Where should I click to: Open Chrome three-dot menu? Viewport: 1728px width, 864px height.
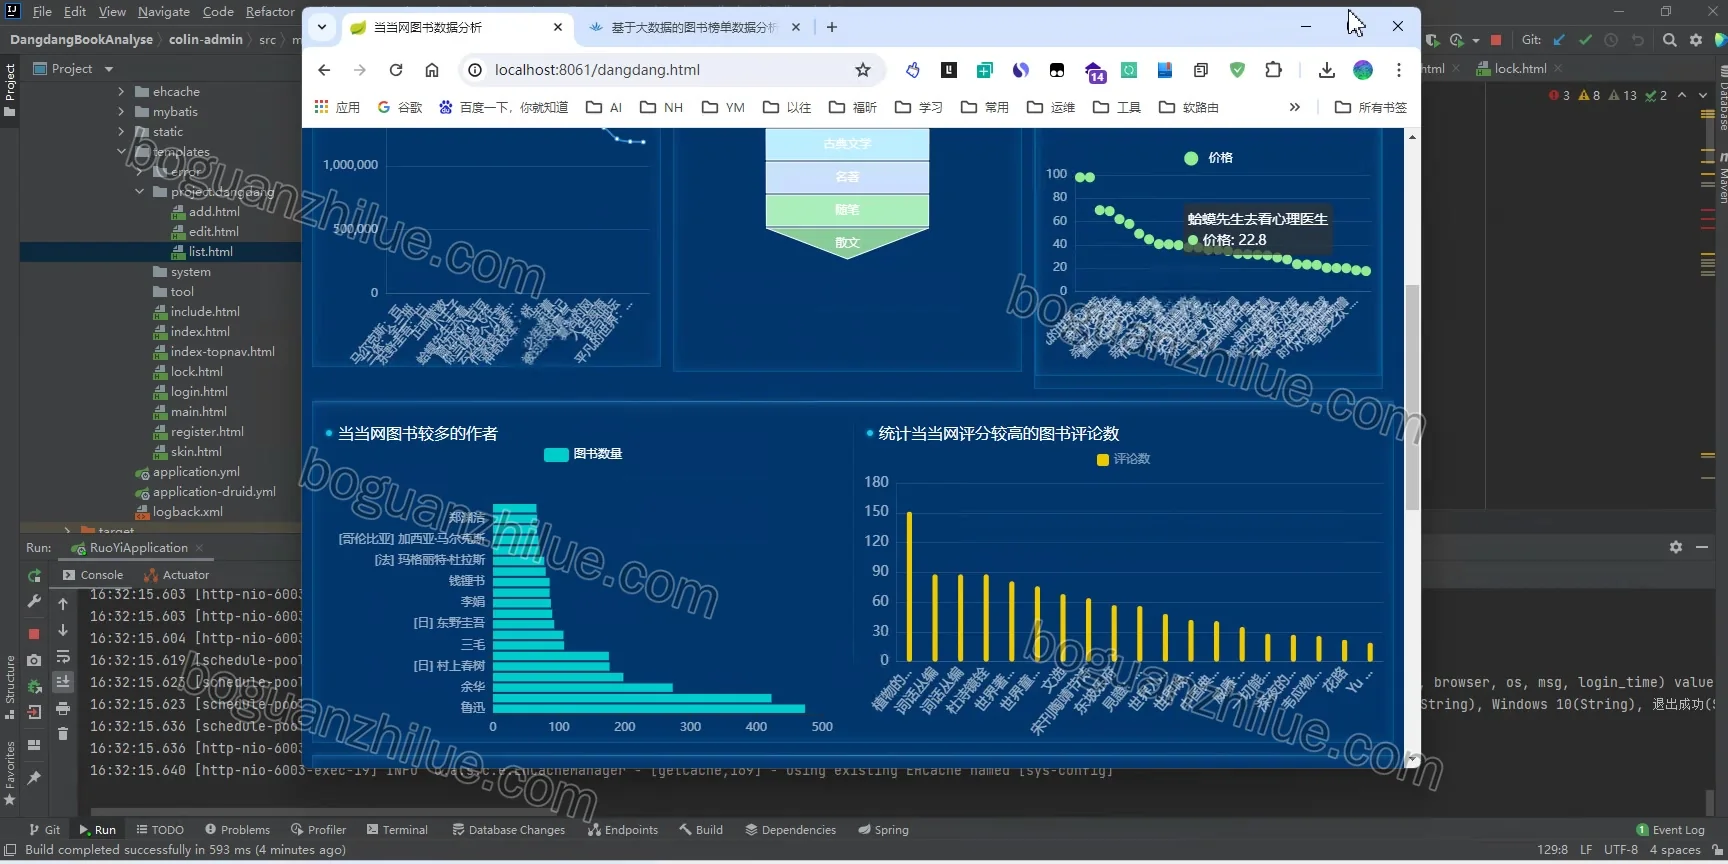tap(1399, 70)
